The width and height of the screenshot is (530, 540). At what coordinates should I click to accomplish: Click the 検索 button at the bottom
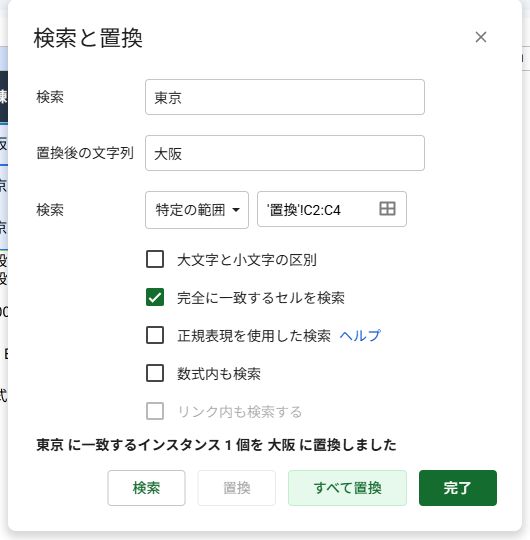(146, 488)
